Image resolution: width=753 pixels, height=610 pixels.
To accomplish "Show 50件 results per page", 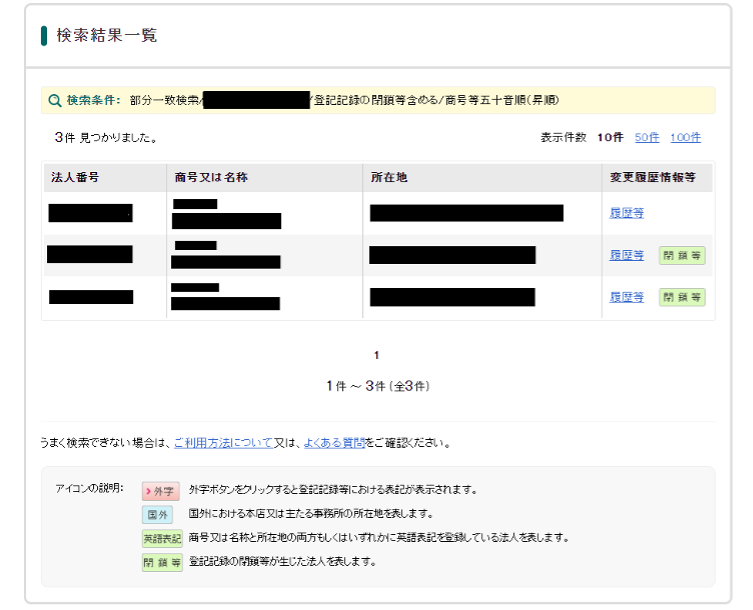I will (647, 138).
